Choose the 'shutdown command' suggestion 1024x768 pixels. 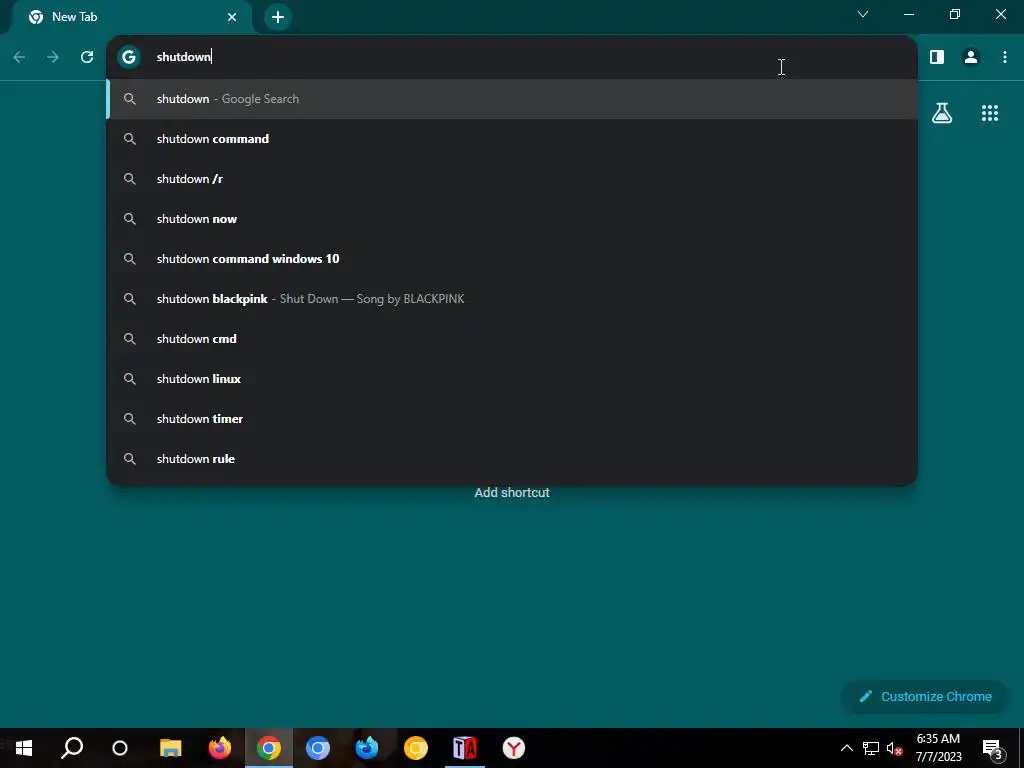pyautogui.click(x=512, y=138)
